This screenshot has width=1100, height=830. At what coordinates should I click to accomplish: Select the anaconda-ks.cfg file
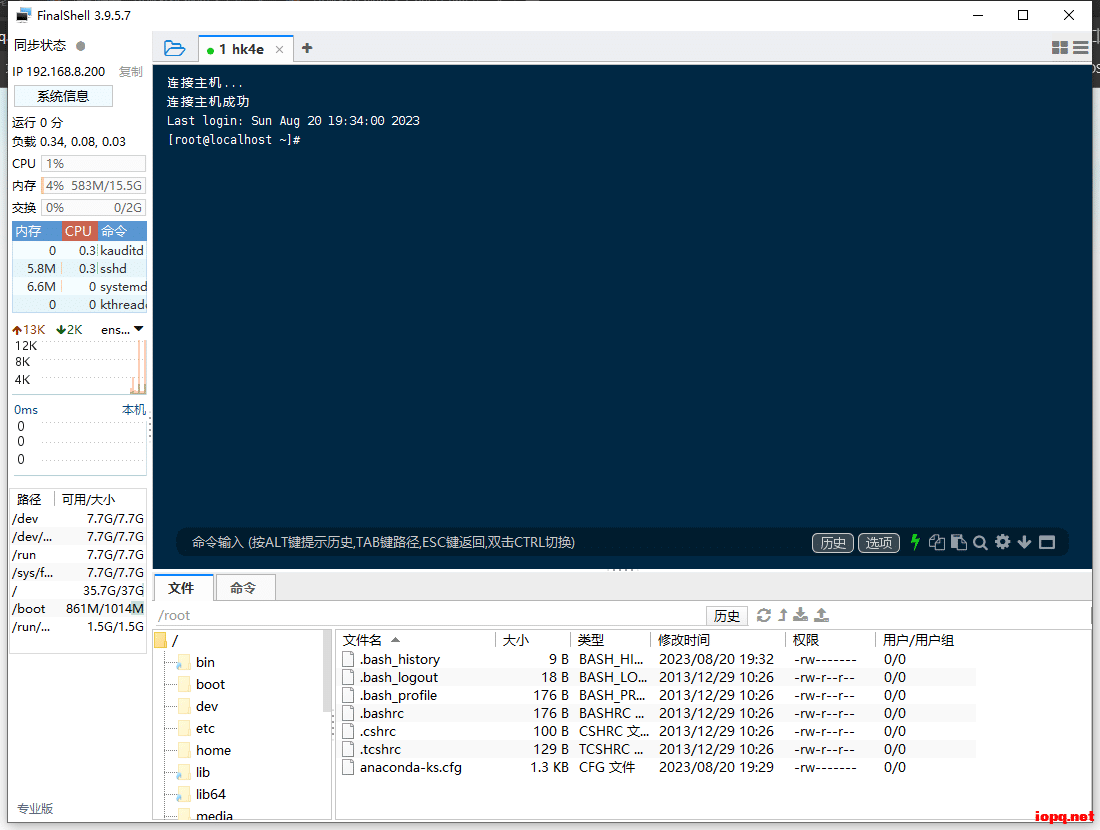pos(410,767)
